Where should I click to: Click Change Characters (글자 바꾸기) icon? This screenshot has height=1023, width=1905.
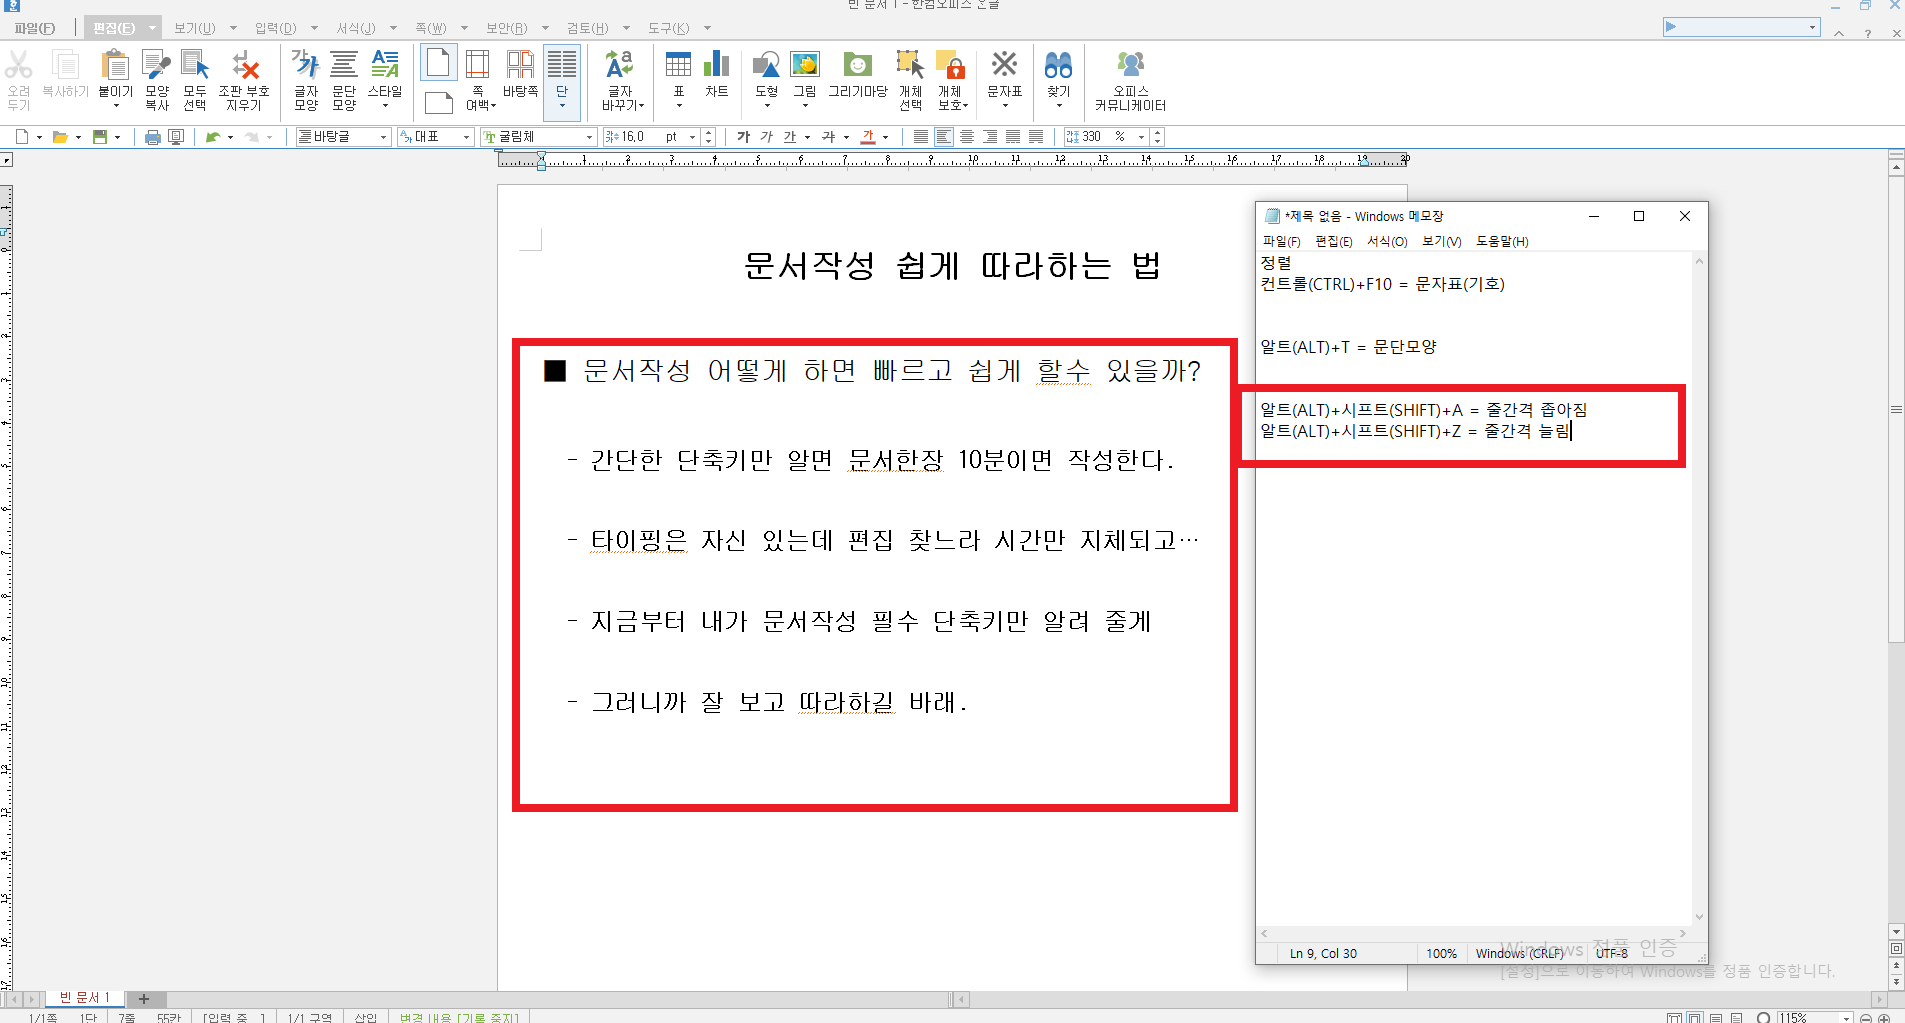pos(620,66)
